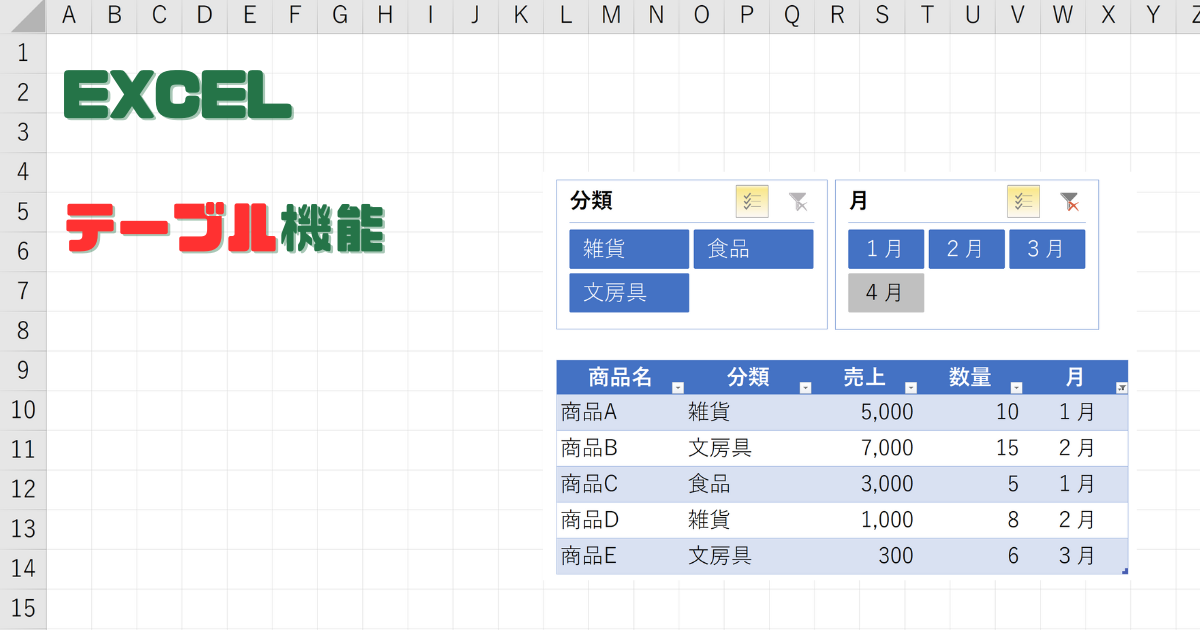The width and height of the screenshot is (1200, 630).
Task: Select the 1月 cell in 商品C row
Action: [x=1077, y=484]
